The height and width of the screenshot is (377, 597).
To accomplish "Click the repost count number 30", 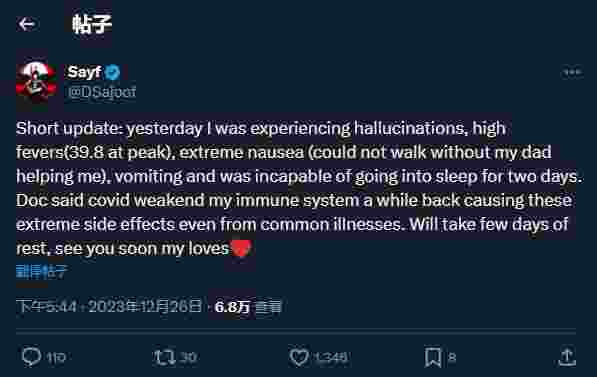I will (x=188, y=357).
